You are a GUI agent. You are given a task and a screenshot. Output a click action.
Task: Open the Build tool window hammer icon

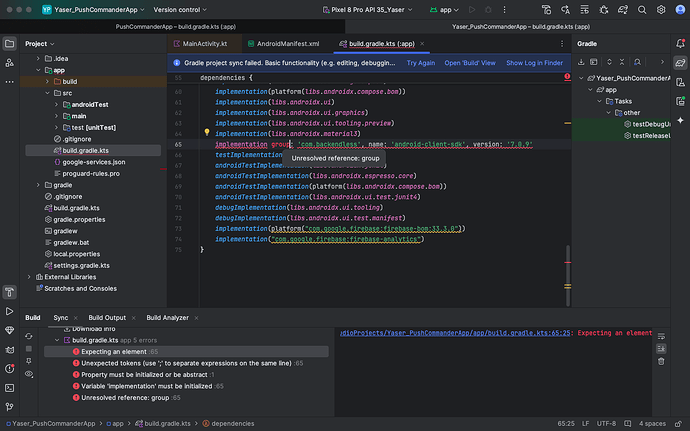pyautogui.click(x=9, y=292)
